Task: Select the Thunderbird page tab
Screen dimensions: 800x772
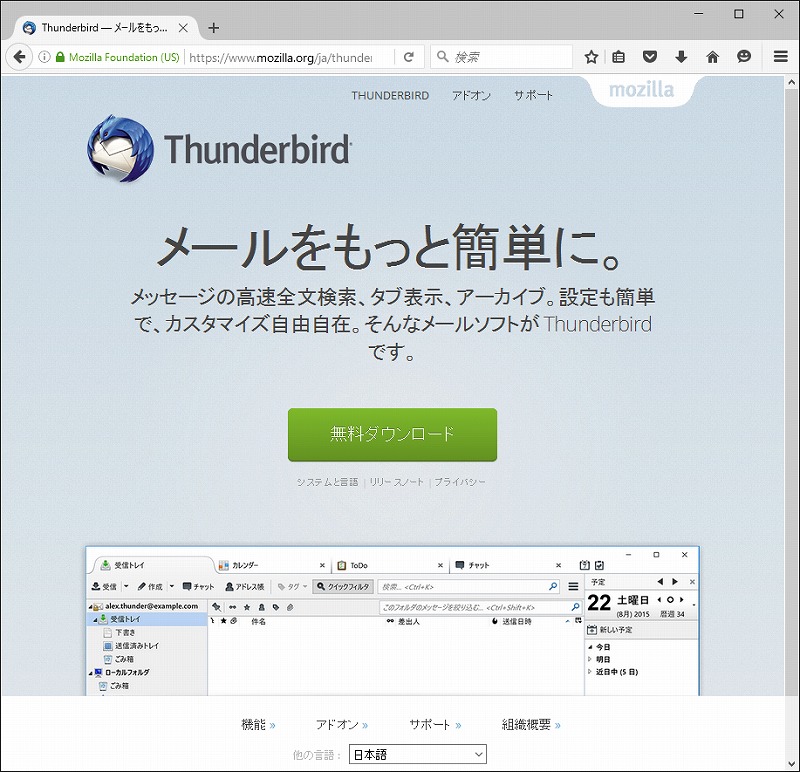Action: [x=106, y=28]
